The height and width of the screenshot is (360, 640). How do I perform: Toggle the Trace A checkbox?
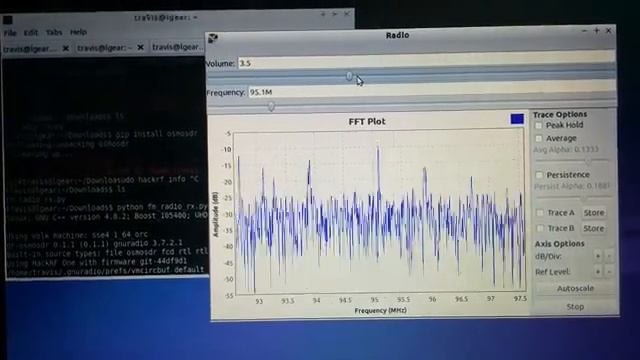pyautogui.click(x=540, y=213)
